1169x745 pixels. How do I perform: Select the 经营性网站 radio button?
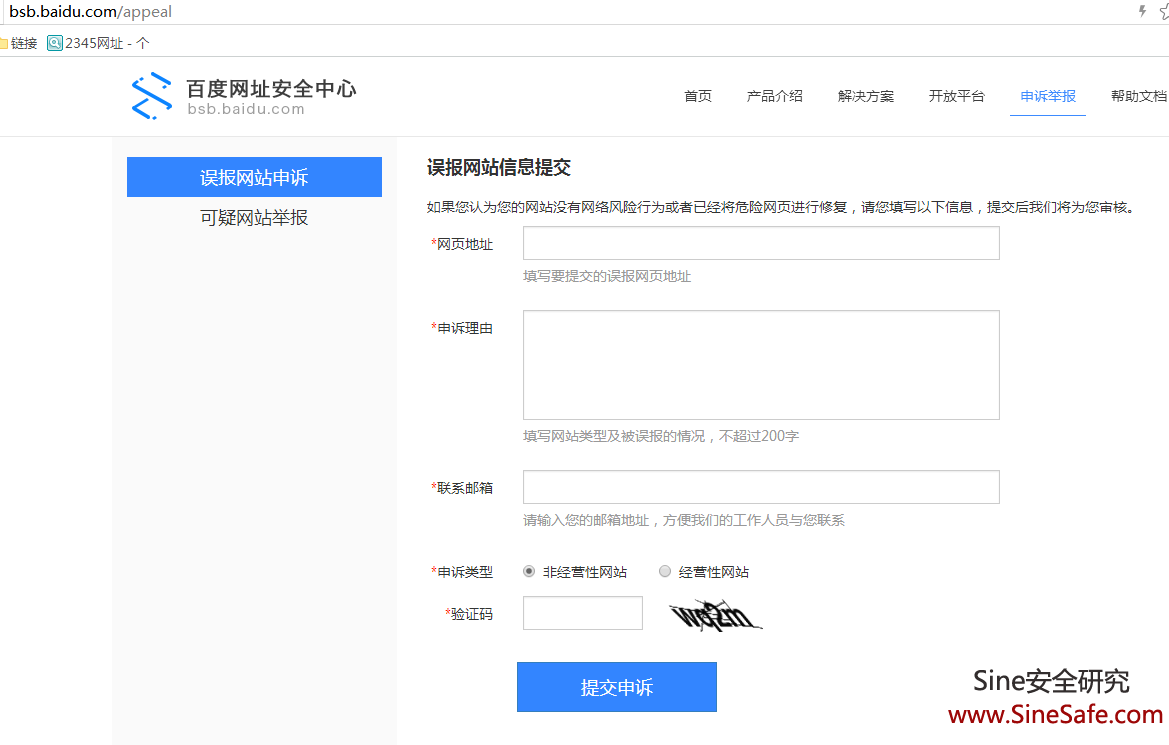pos(665,572)
